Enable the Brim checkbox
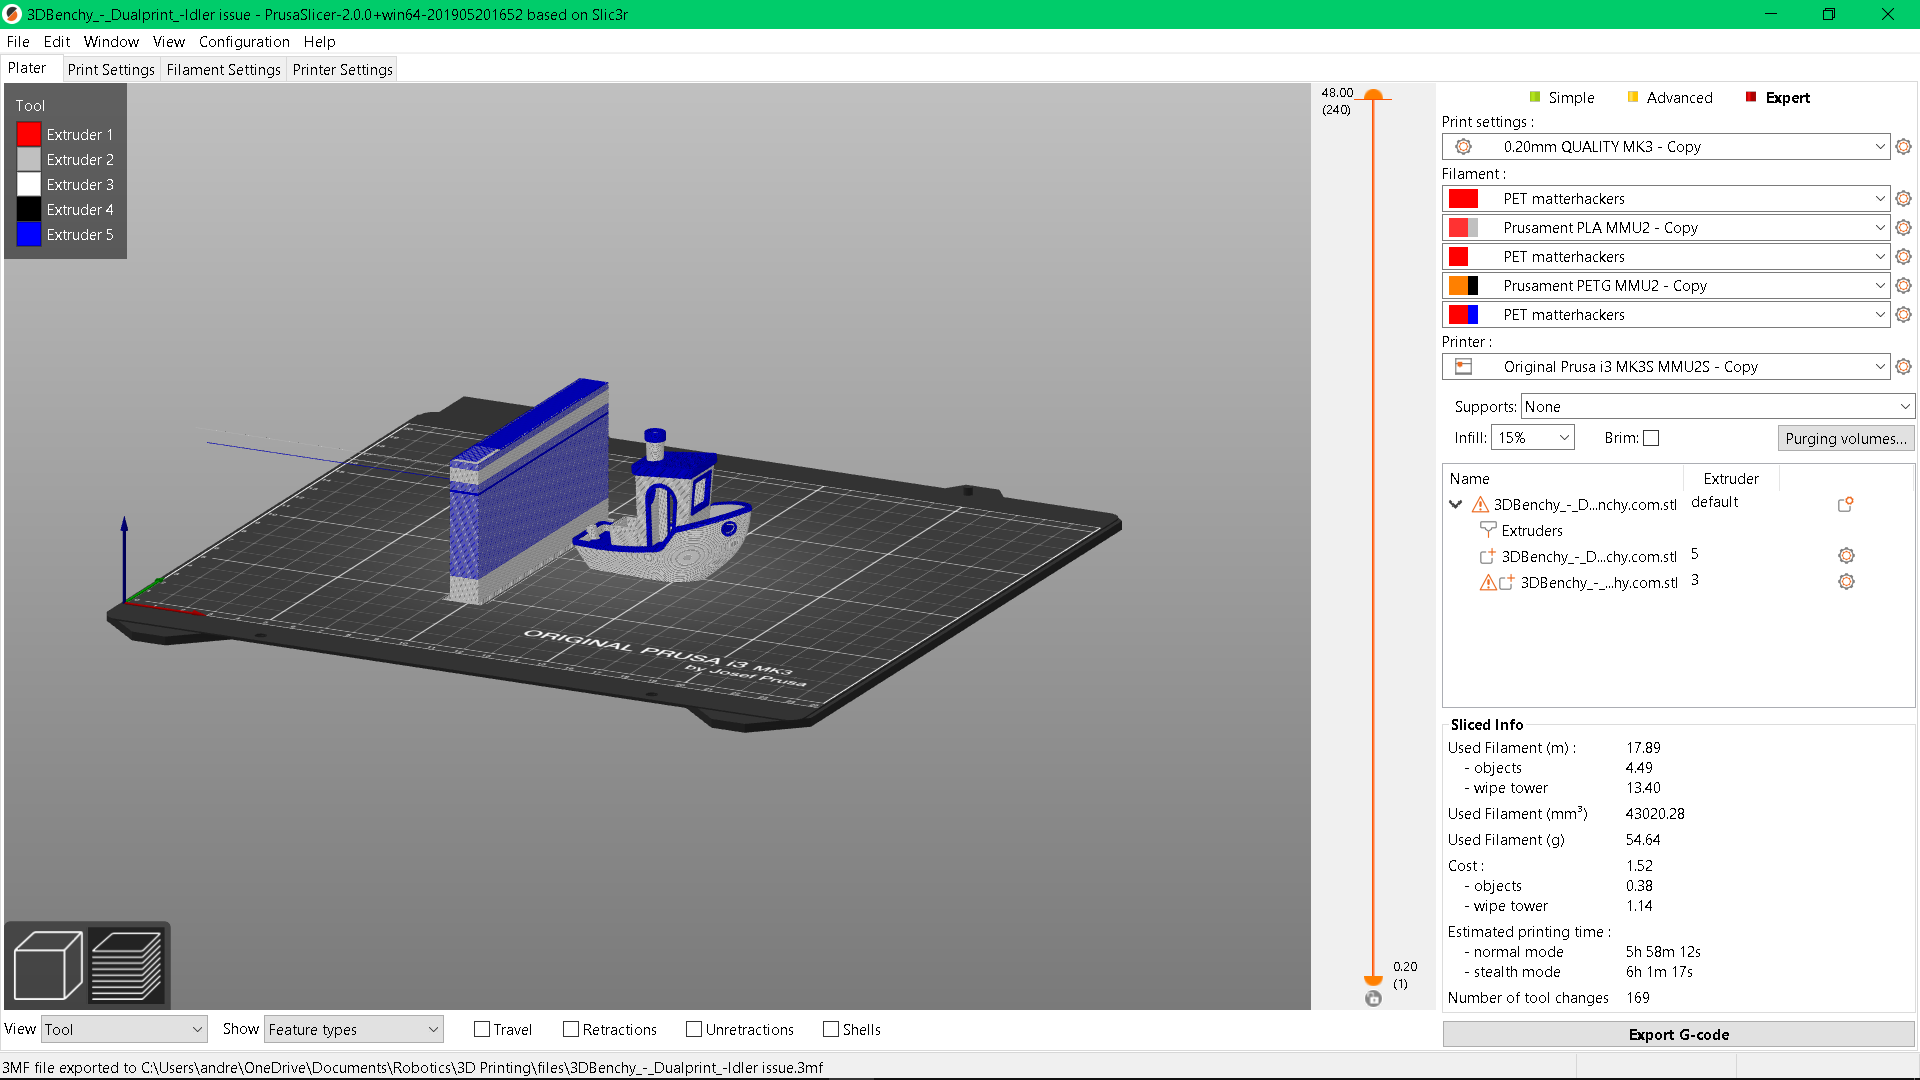 tap(1650, 437)
